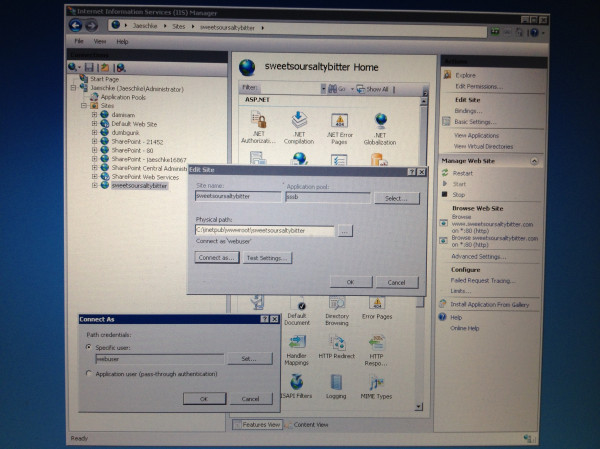Expand sweetsoursaltybitter site node
The height and width of the screenshot is (449, 600).
94,185
